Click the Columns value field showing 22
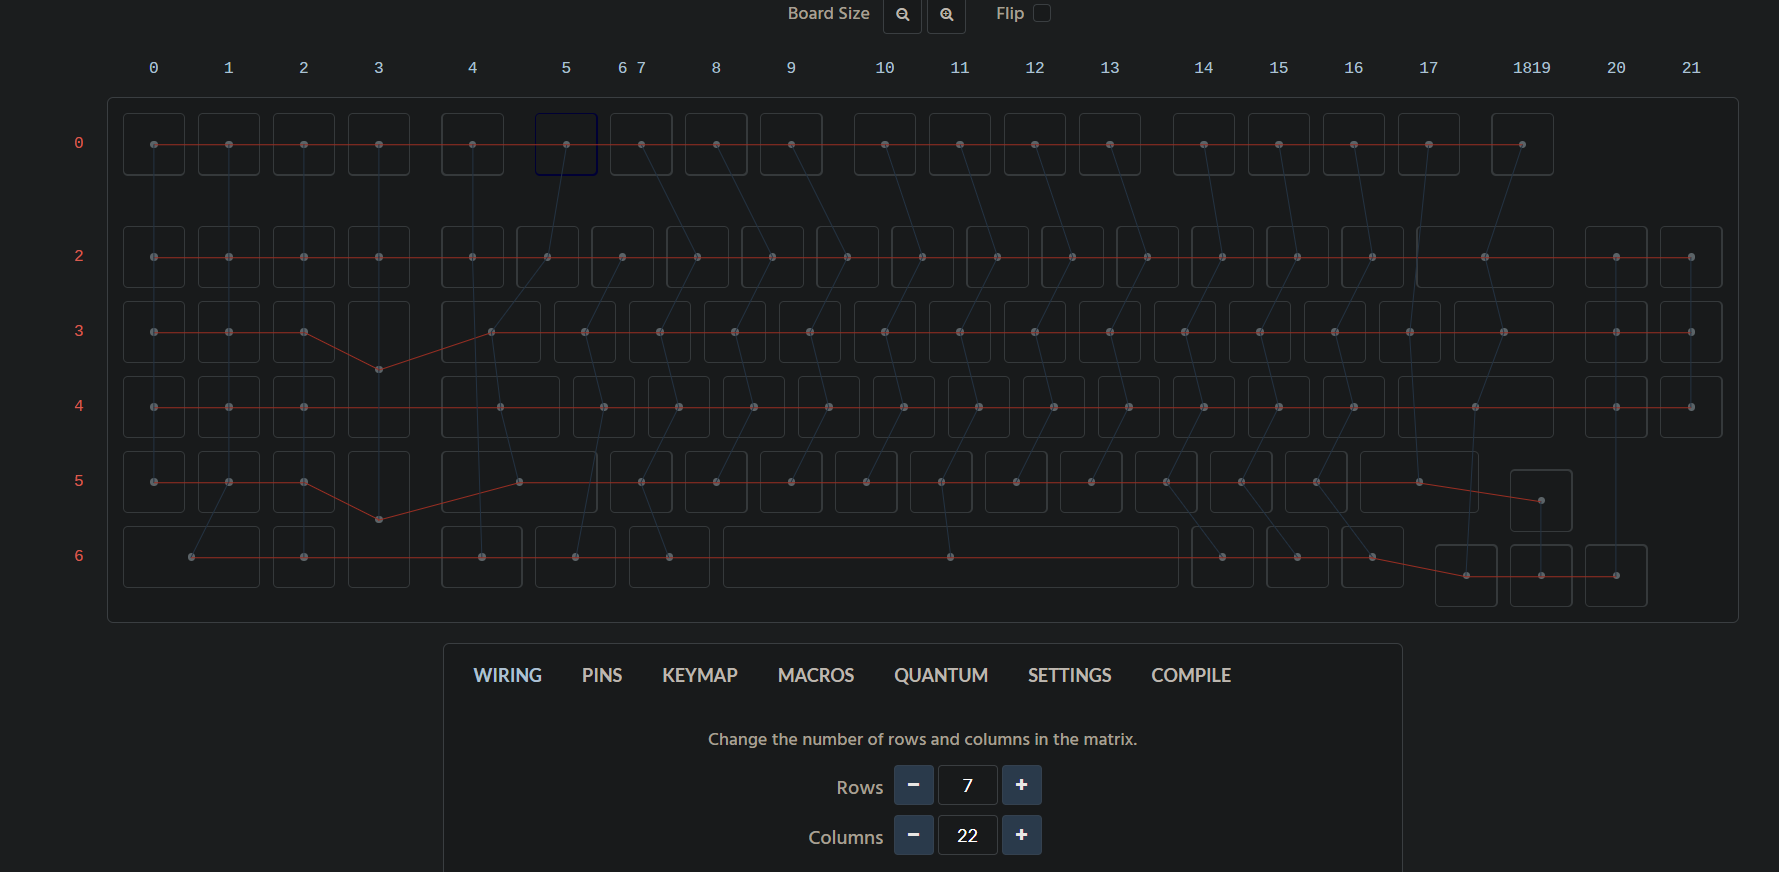1779x872 pixels. (968, 835)
